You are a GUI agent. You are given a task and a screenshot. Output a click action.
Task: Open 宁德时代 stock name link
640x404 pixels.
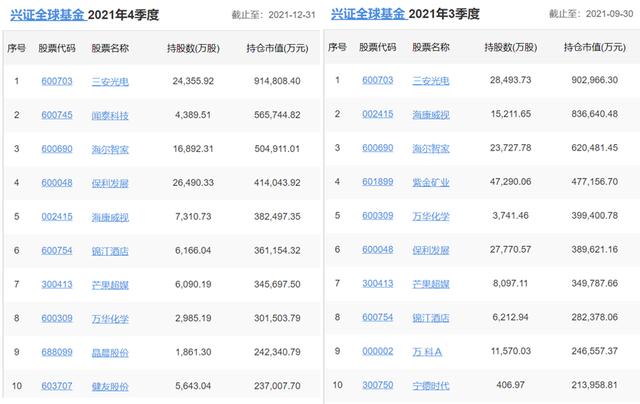tap(431, 386)
